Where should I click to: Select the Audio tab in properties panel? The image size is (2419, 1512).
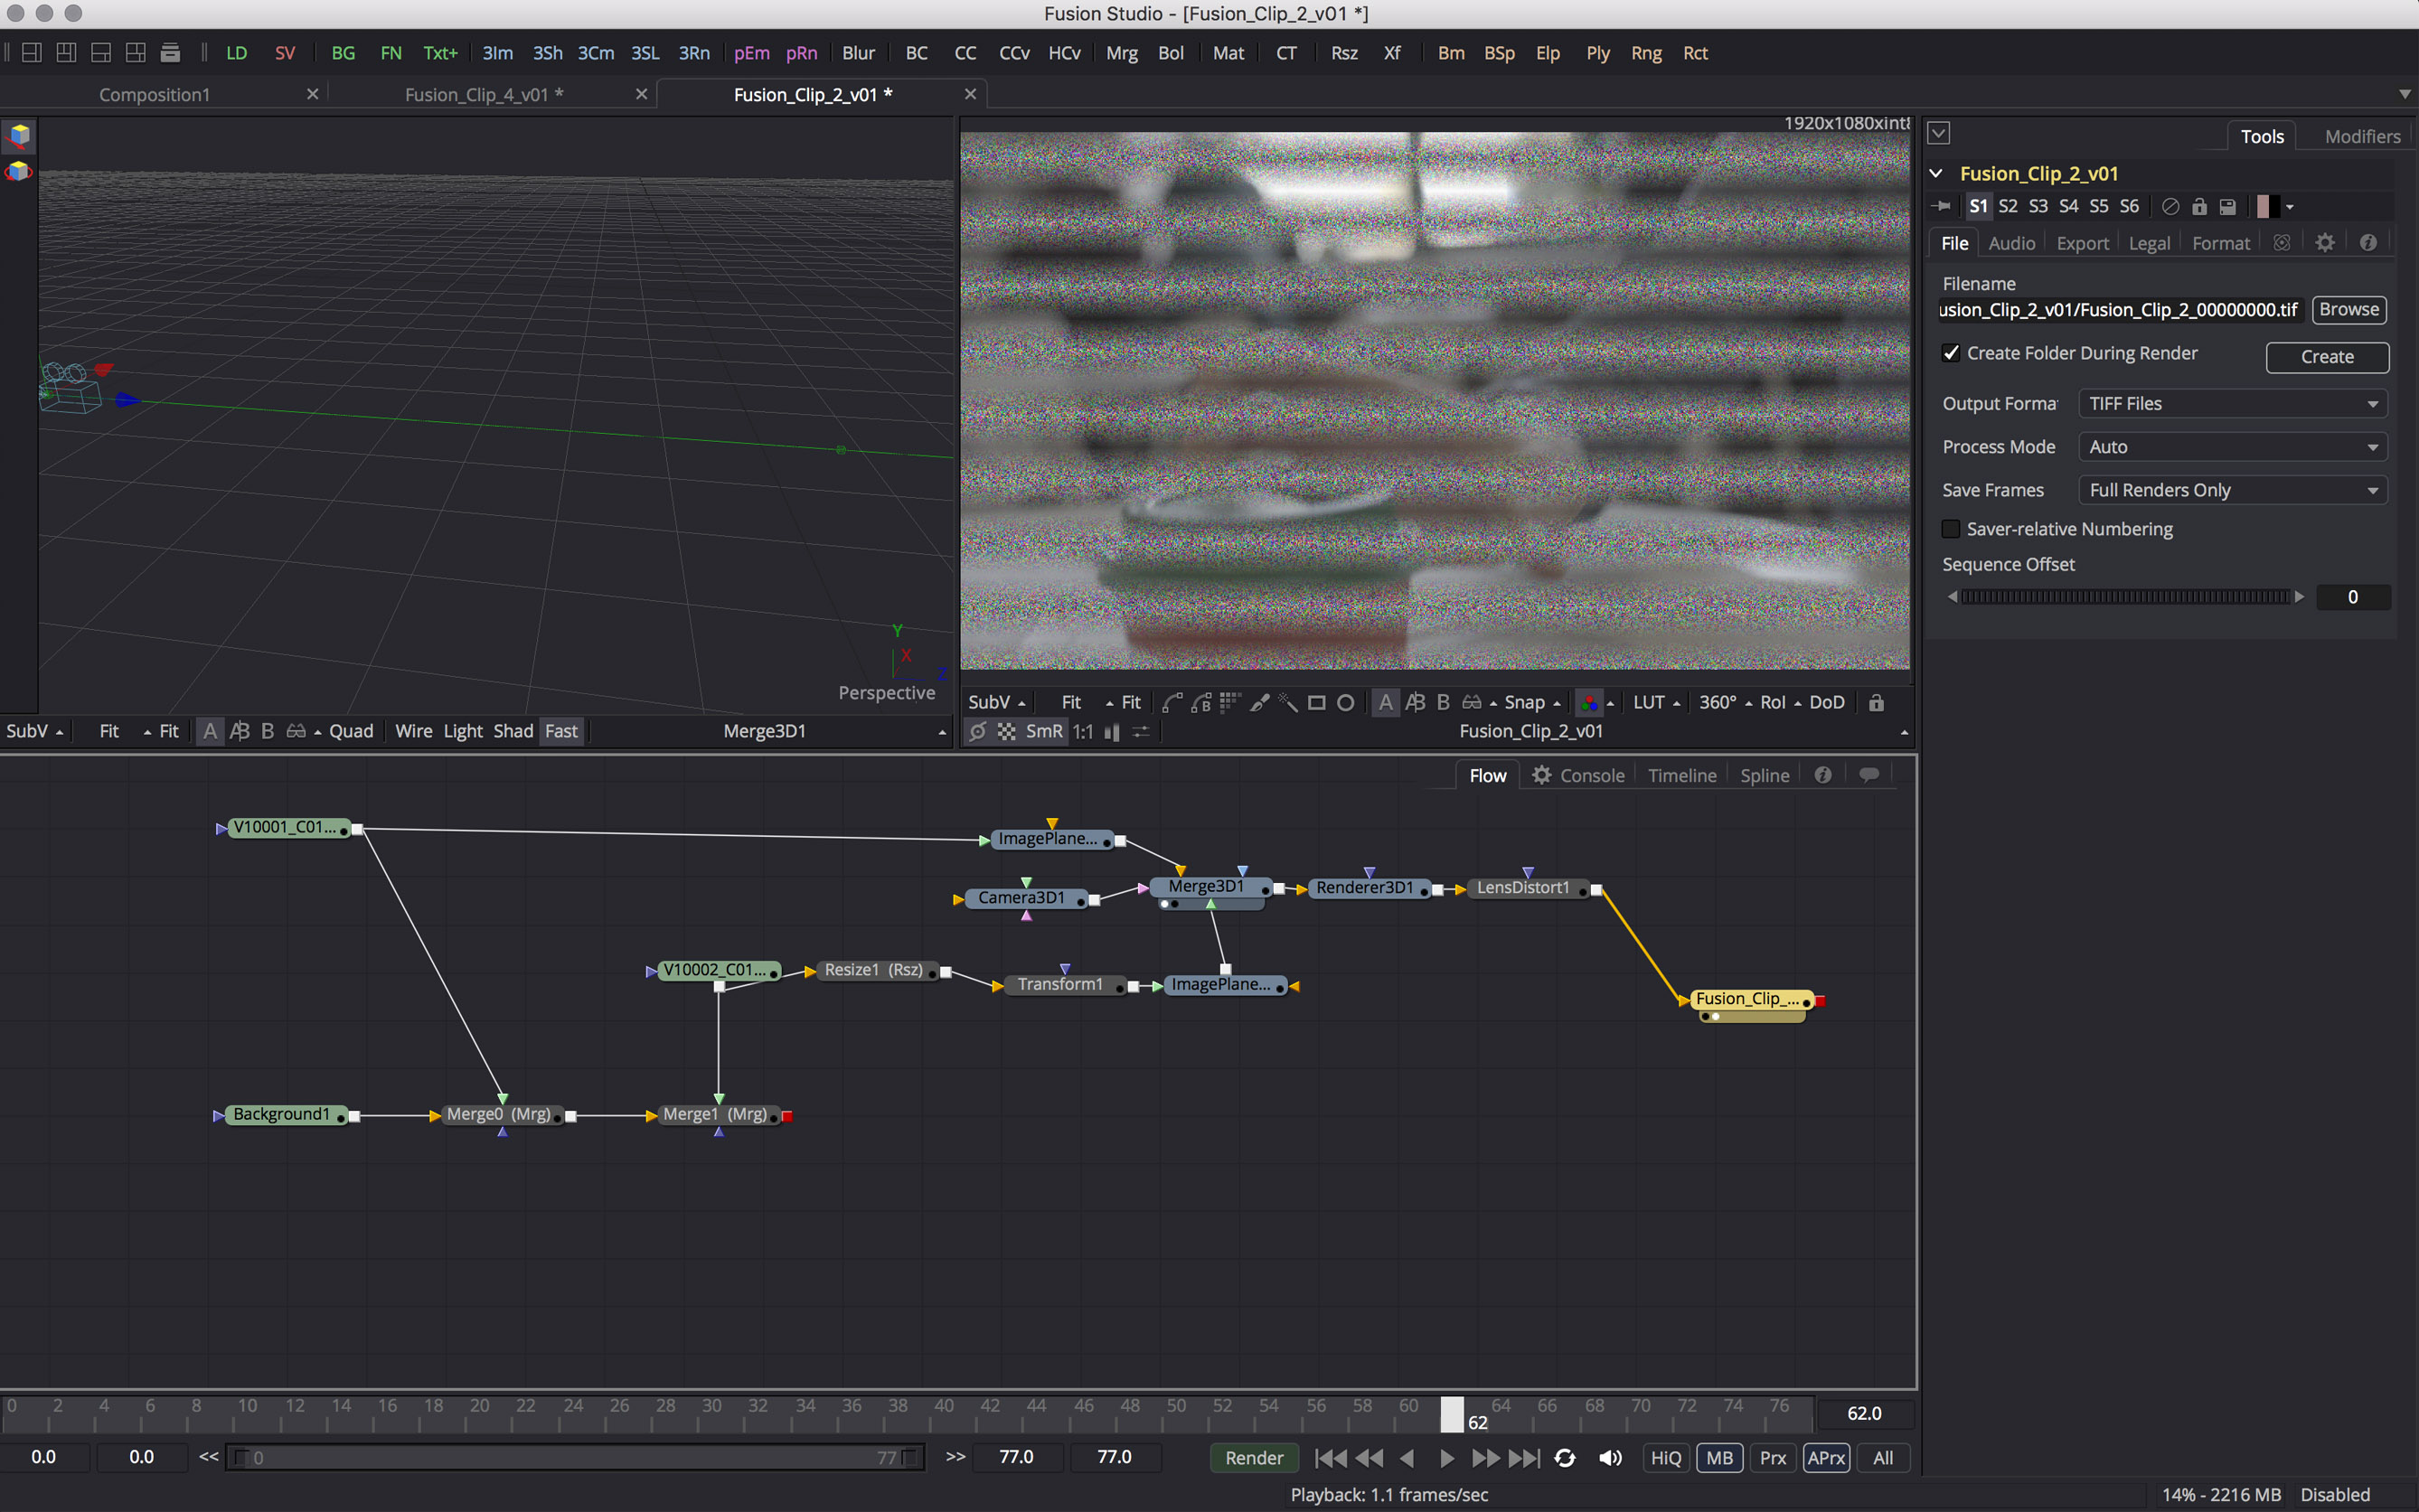(x=2011, y=242)
